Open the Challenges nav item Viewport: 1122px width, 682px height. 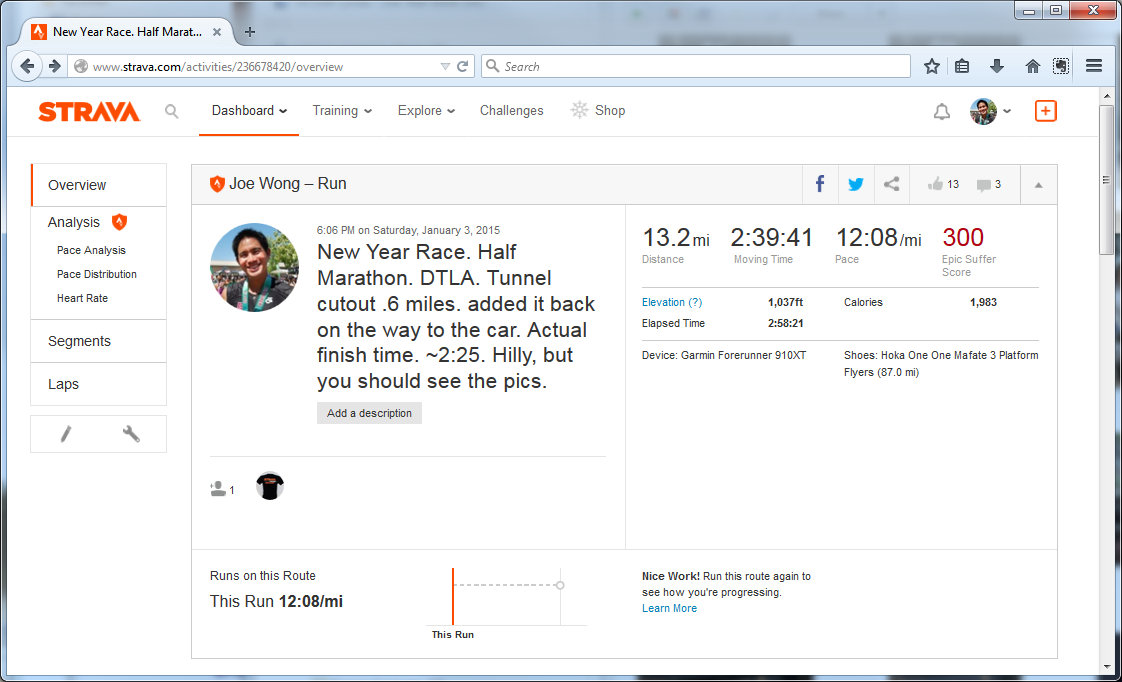(511, 111)
